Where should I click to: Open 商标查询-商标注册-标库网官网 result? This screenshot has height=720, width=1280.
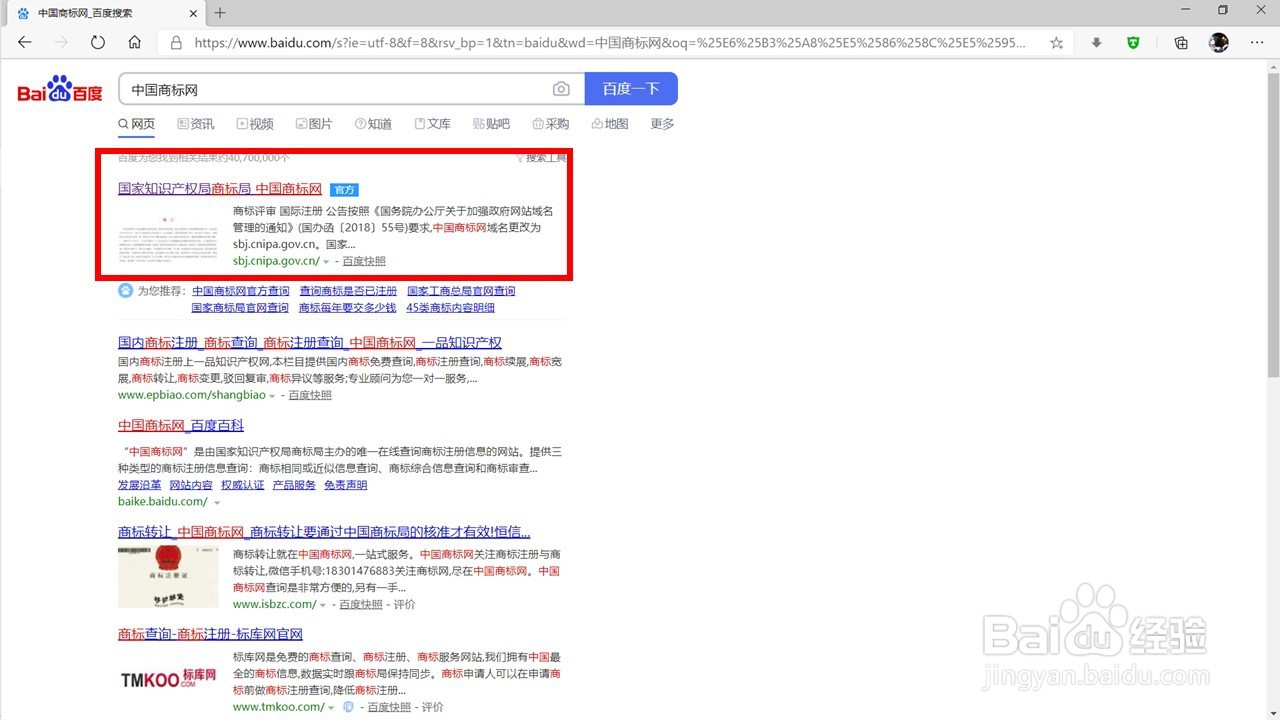pos(210,634)
